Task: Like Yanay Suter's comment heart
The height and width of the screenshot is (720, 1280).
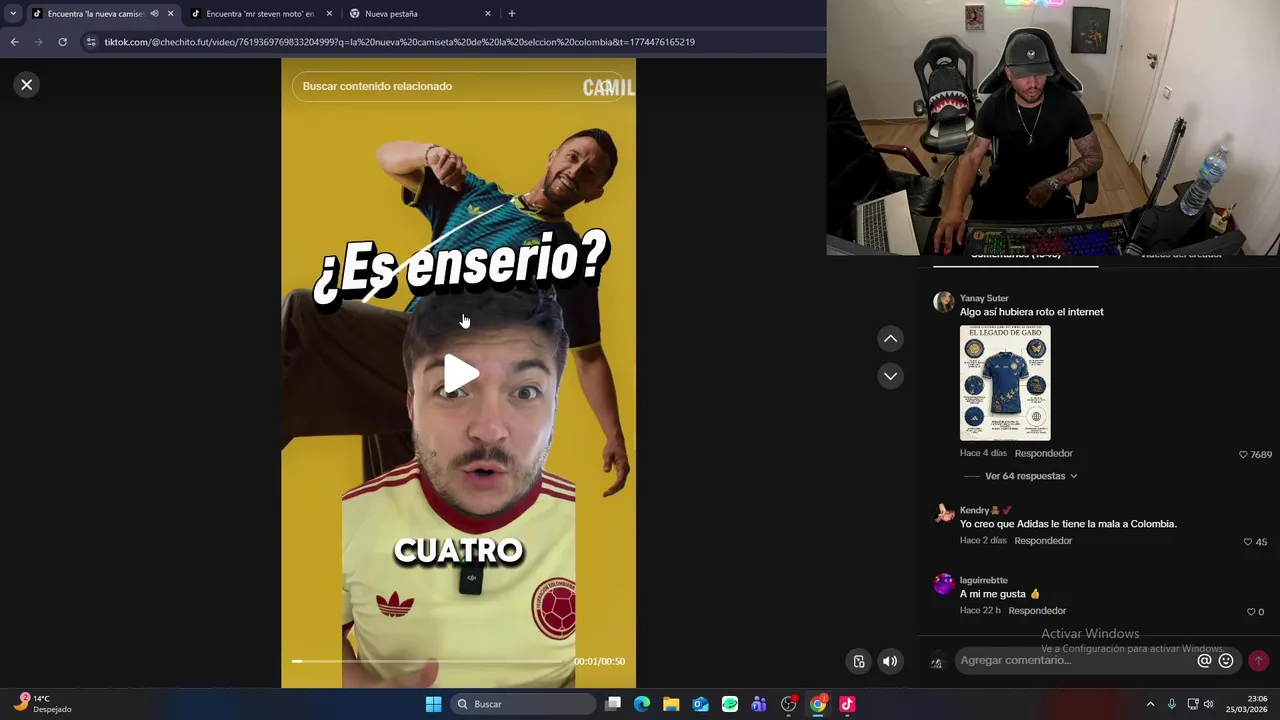Action: pos(1243,454)
